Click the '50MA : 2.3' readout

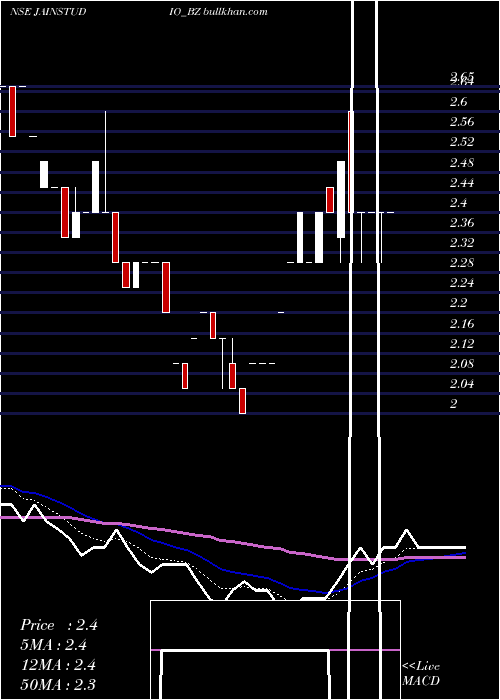[59, 684]
